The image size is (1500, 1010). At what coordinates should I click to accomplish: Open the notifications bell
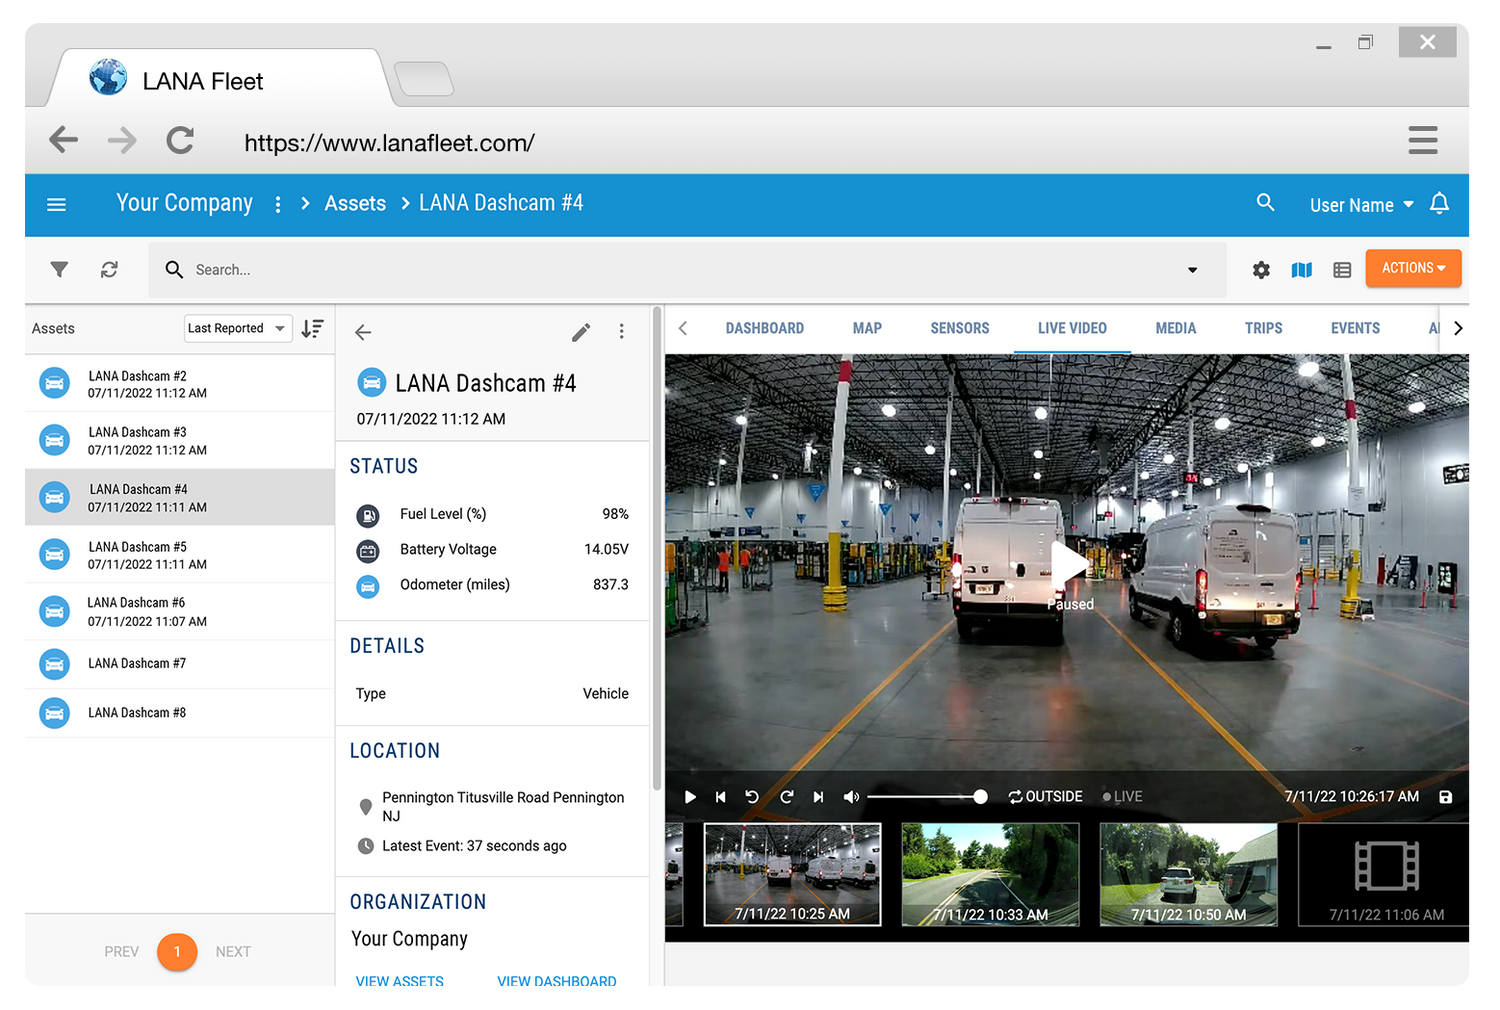(1439, 204)
